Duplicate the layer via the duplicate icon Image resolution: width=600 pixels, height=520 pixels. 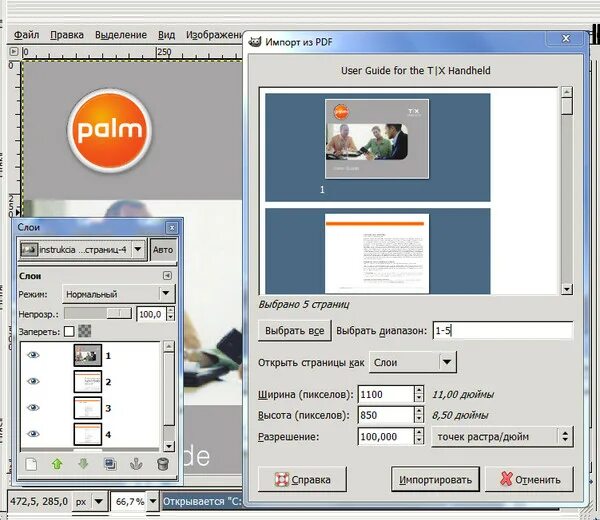point(110,464)
